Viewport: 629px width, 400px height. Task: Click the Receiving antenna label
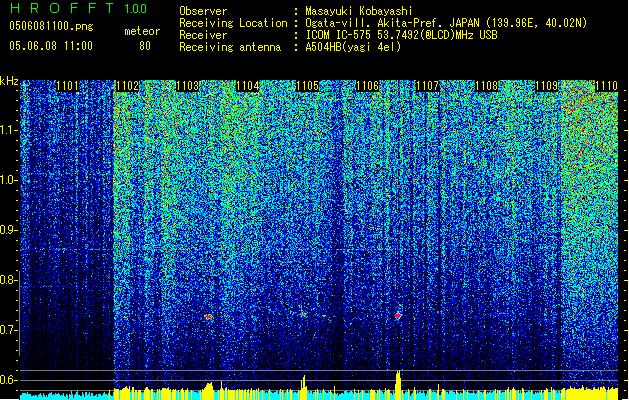(x=230, y=47)
